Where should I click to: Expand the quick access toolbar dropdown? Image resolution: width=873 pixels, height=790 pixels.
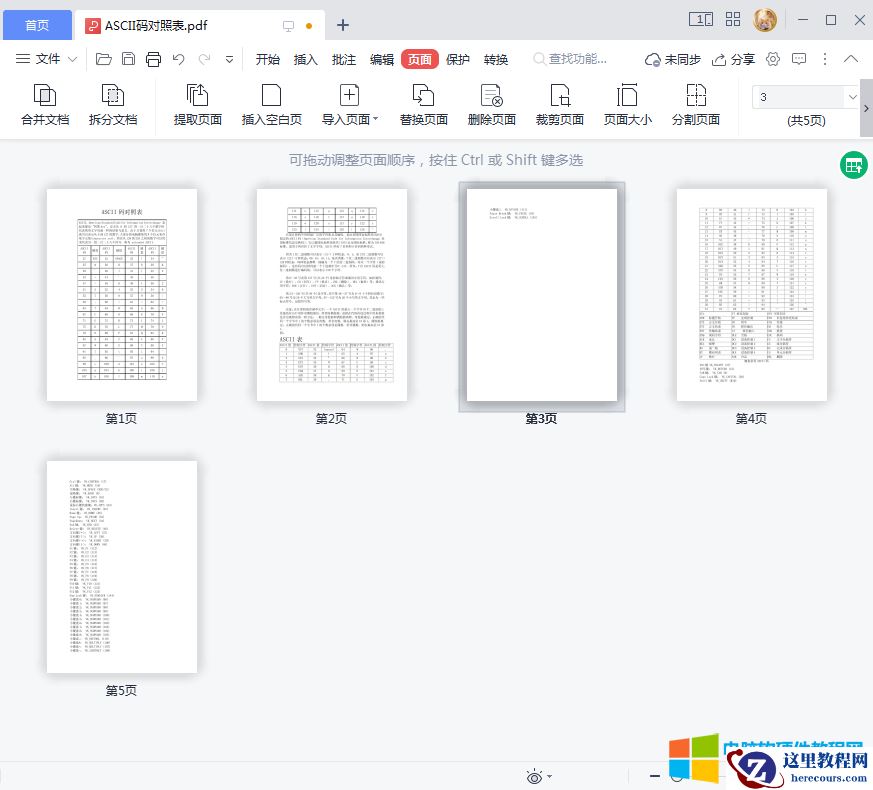pyautogui.click(x=229, y=60)
